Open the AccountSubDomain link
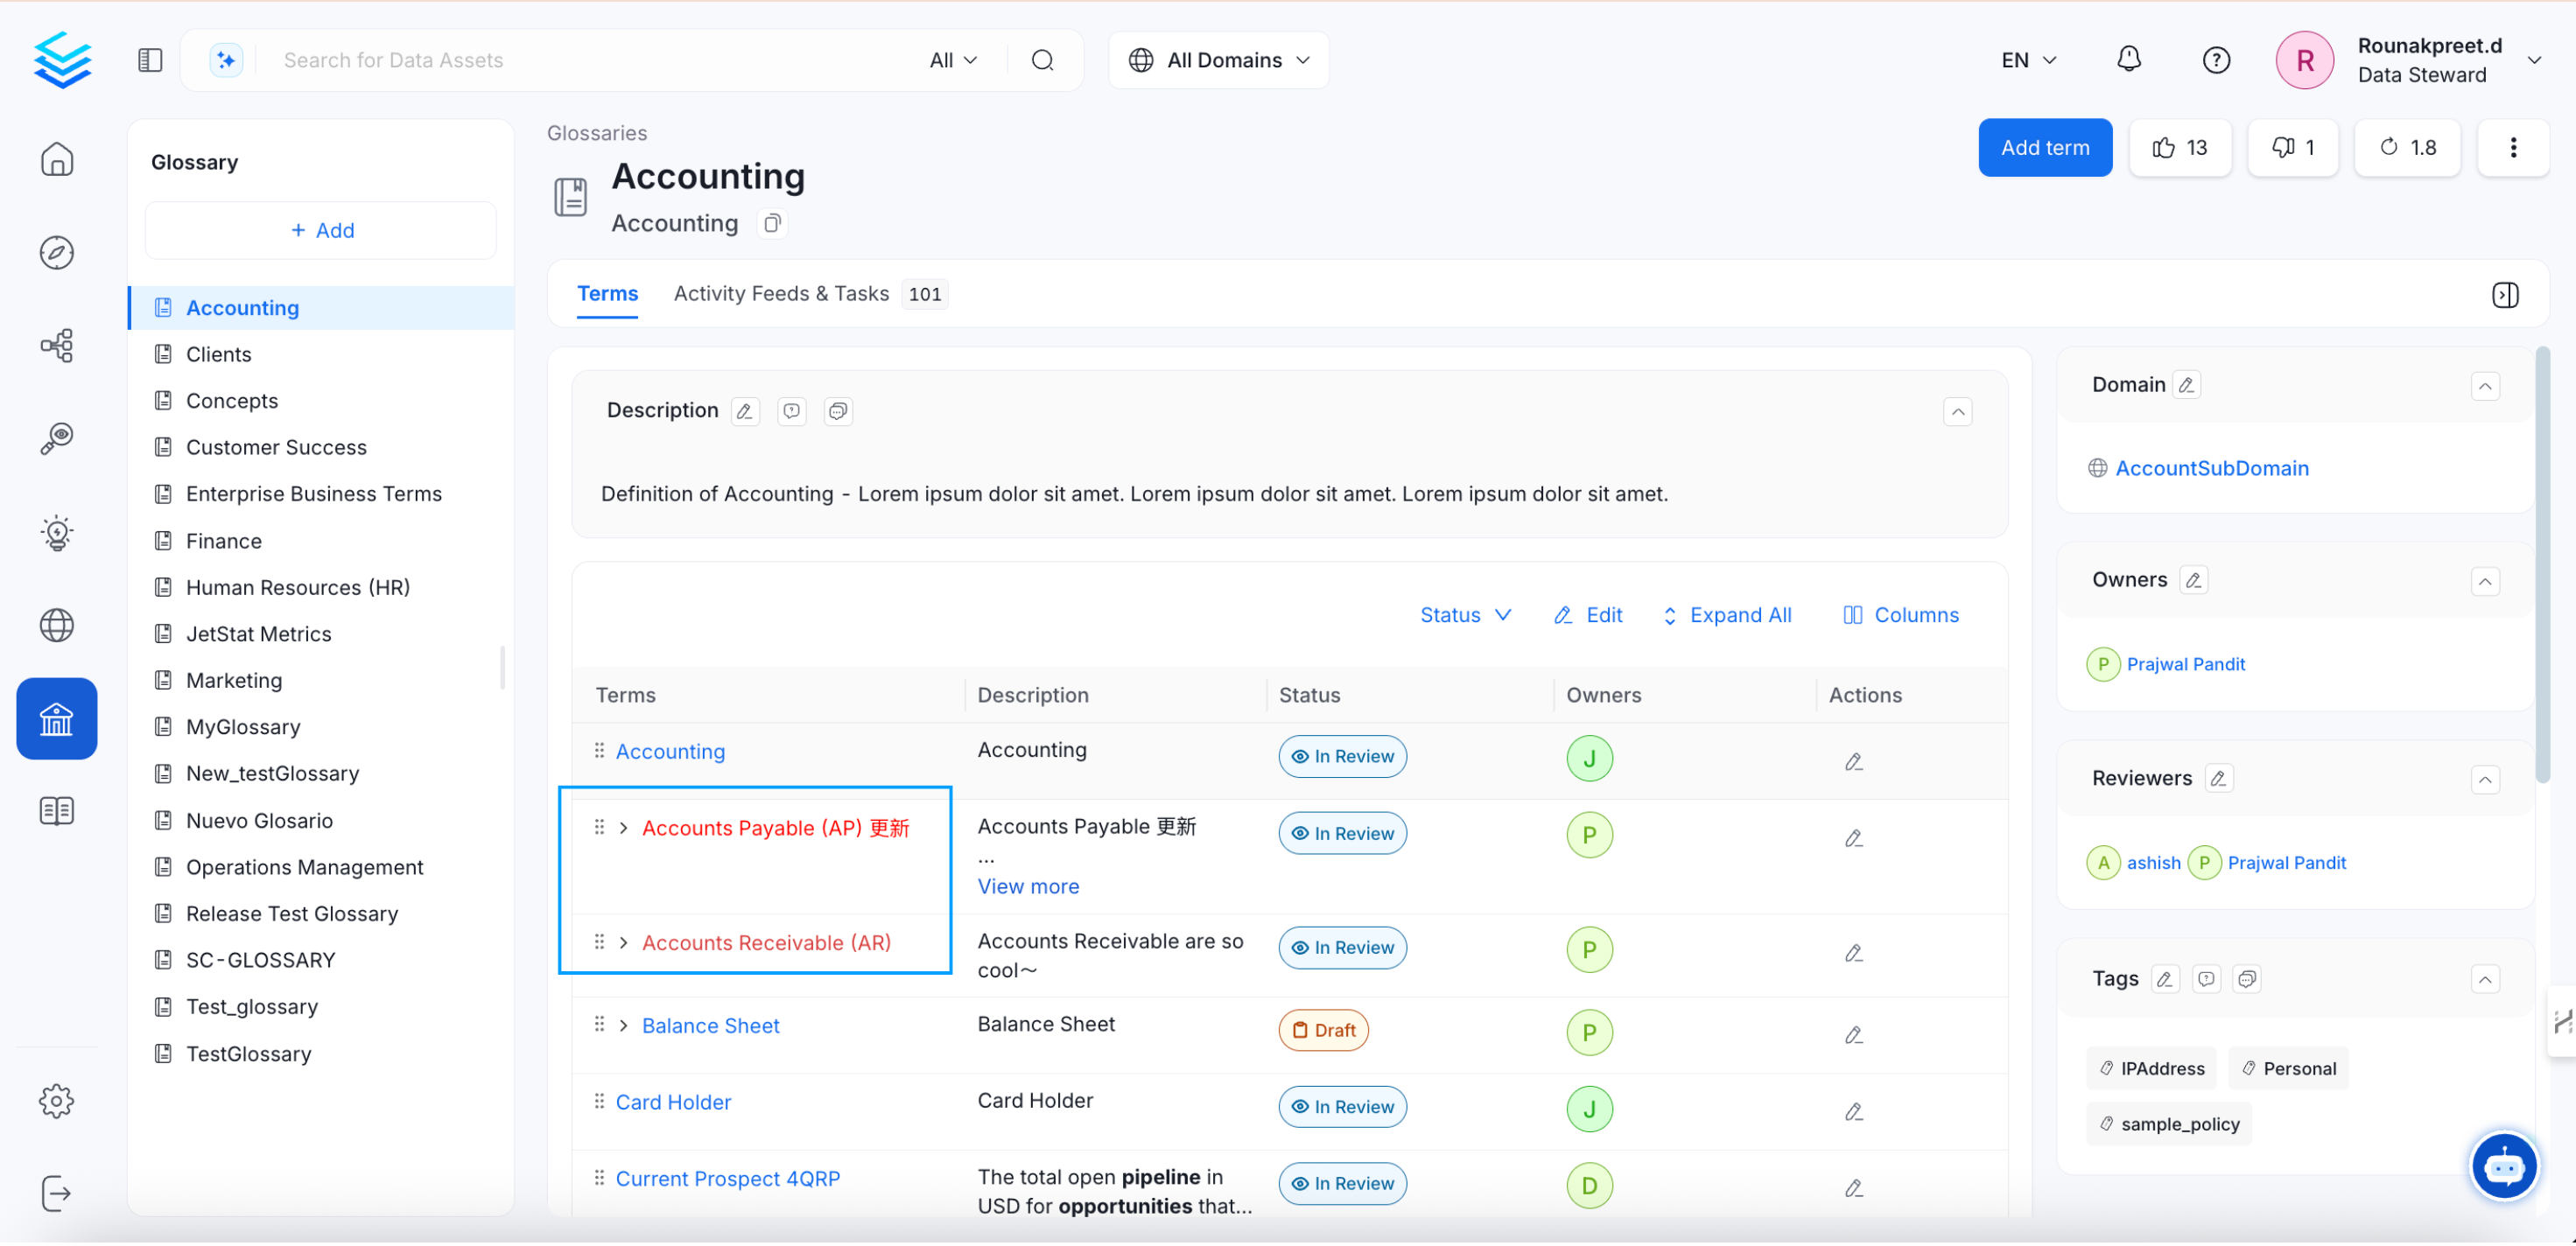The width and height of the screenshot is (2576, 1246). coord(2211,468)
